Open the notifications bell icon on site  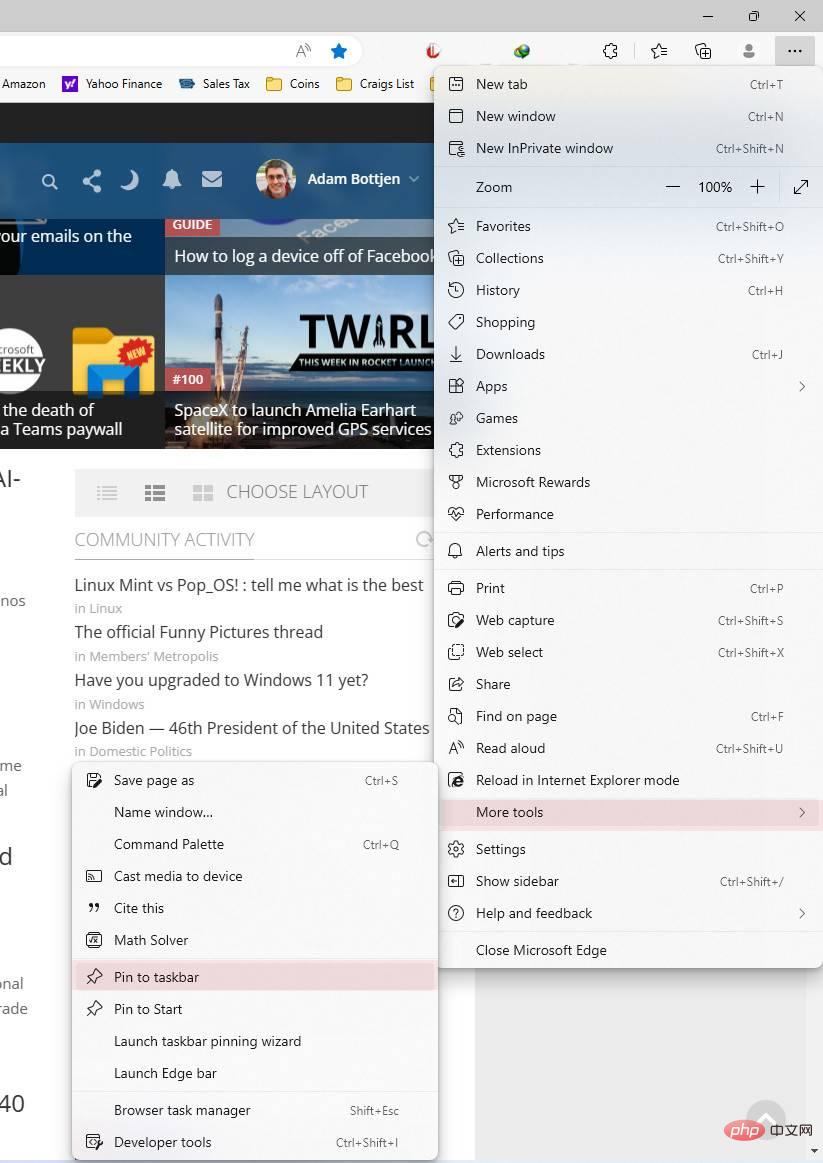coord(172,179)
